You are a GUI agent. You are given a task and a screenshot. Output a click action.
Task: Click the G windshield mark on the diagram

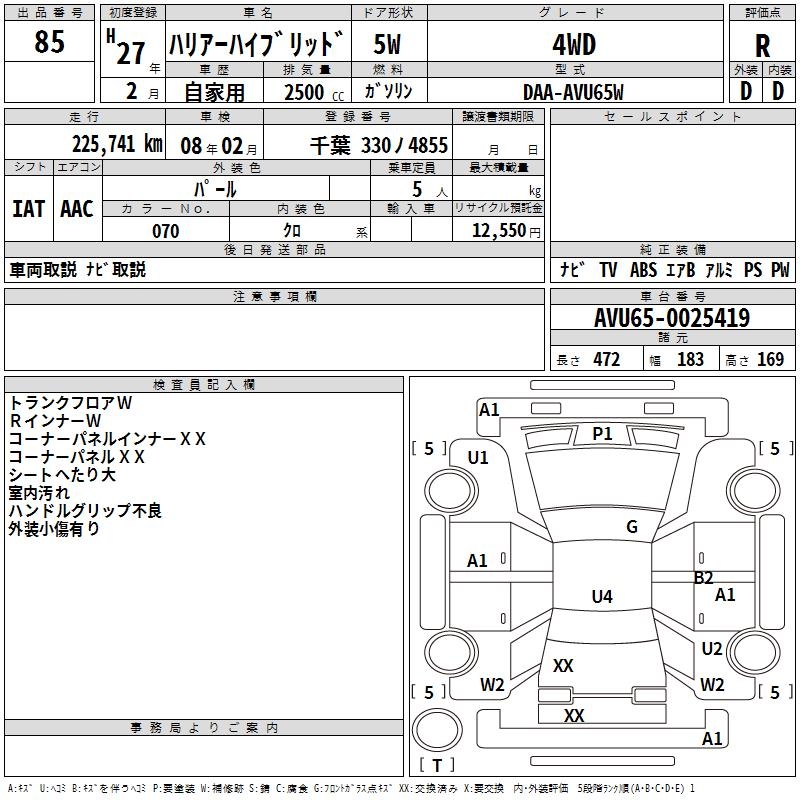pos(632,527)
